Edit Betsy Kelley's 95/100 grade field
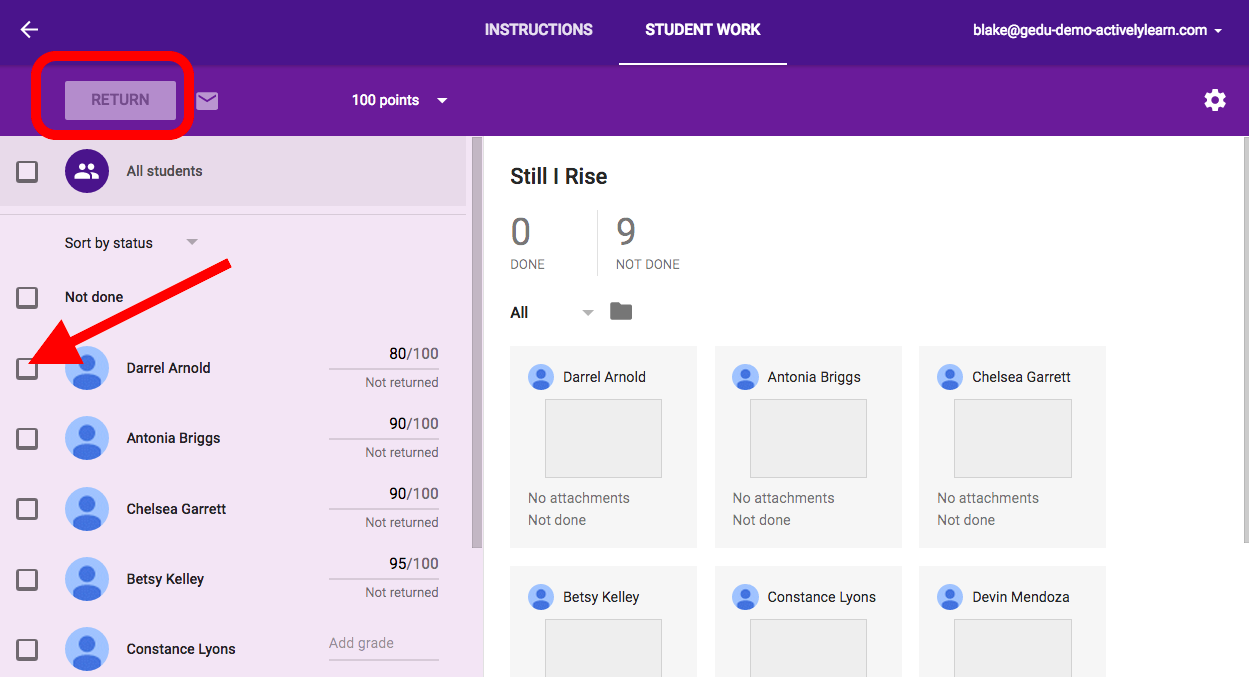Image resolution: width=1249 pixels, height=677 pixels. tap(384, 564)
